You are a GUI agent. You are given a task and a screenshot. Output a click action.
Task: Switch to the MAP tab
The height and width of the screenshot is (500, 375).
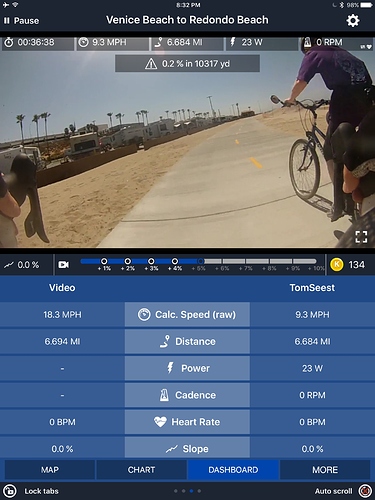(50, 470)
